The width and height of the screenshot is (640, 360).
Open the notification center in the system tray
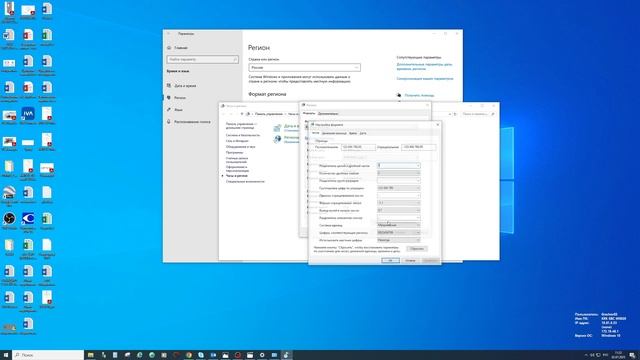(632, 355)
